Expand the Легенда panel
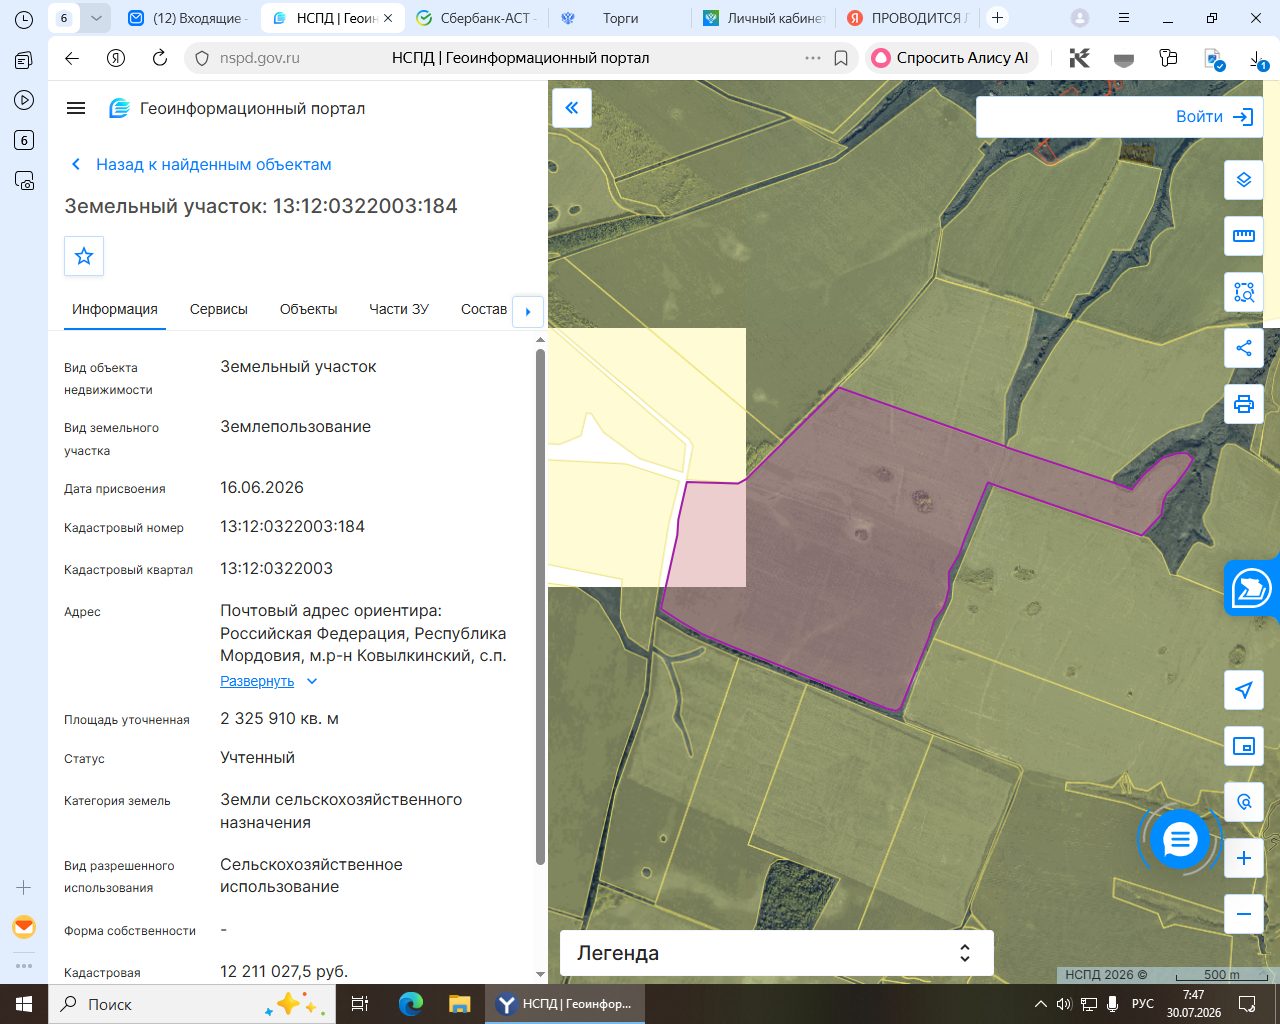 (777, 953)
